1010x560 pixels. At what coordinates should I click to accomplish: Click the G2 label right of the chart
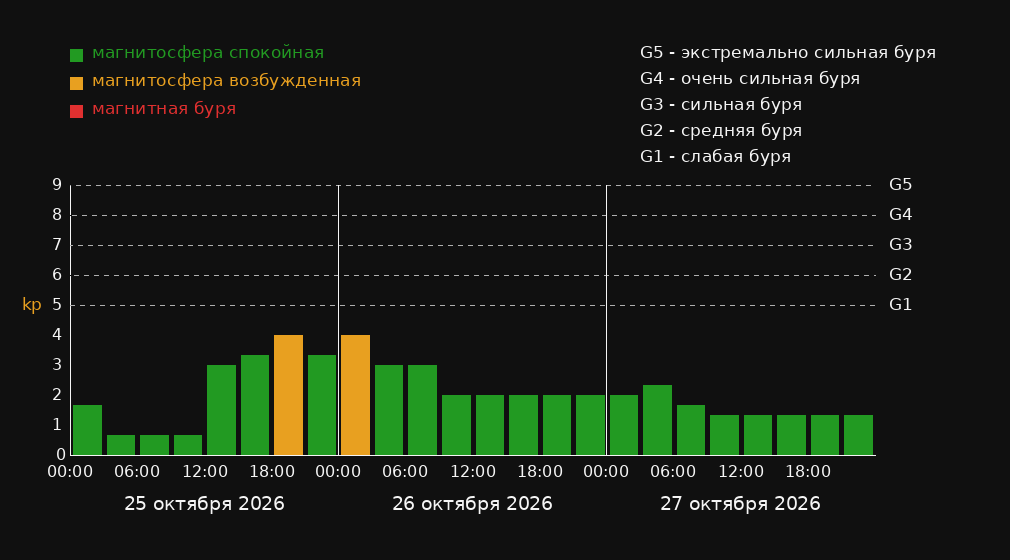(x=900, y=275)
